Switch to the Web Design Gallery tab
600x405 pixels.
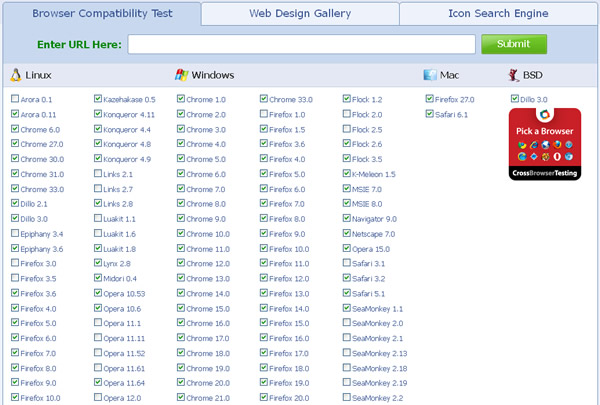coord(299,14)
